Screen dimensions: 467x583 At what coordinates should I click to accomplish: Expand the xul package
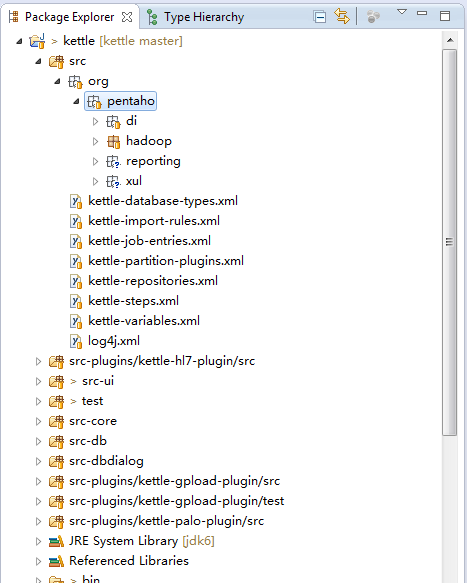(95, 181)
